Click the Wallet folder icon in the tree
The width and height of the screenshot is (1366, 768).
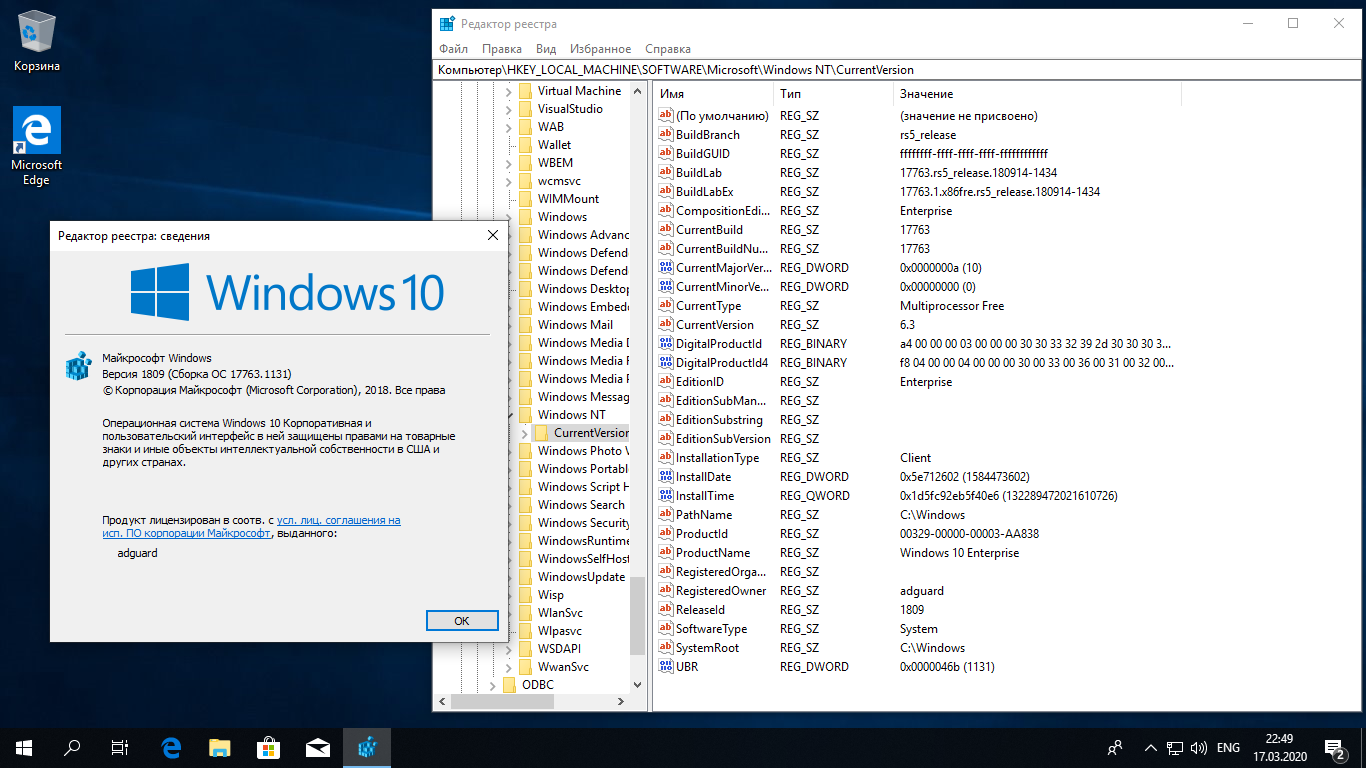(525, 145)
